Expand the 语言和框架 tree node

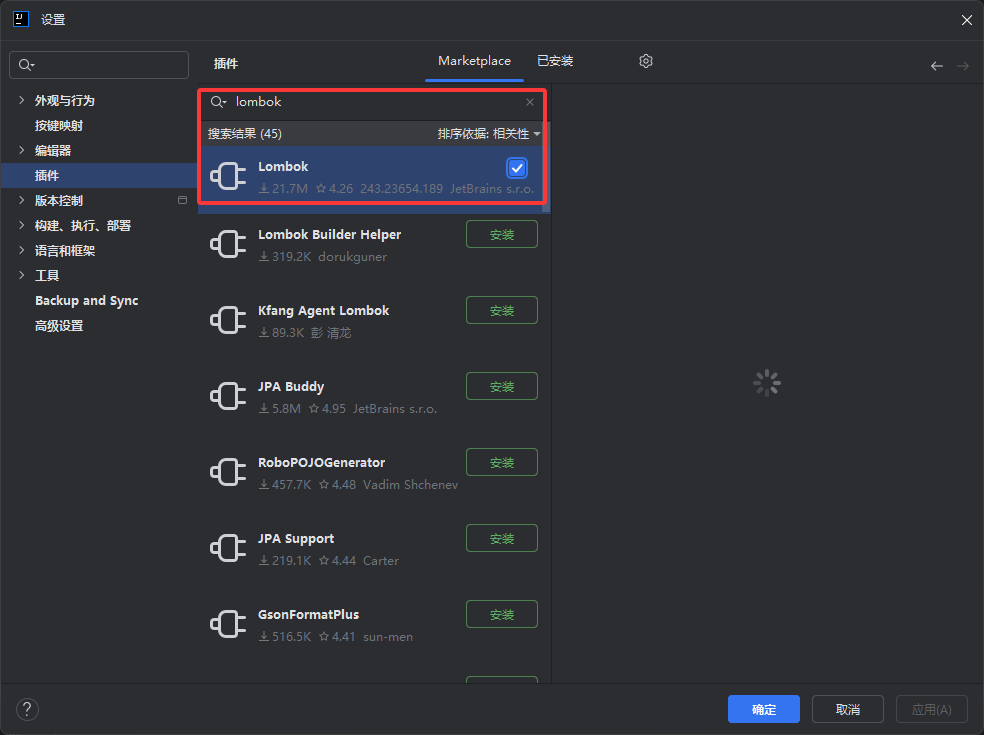[22, 250]
